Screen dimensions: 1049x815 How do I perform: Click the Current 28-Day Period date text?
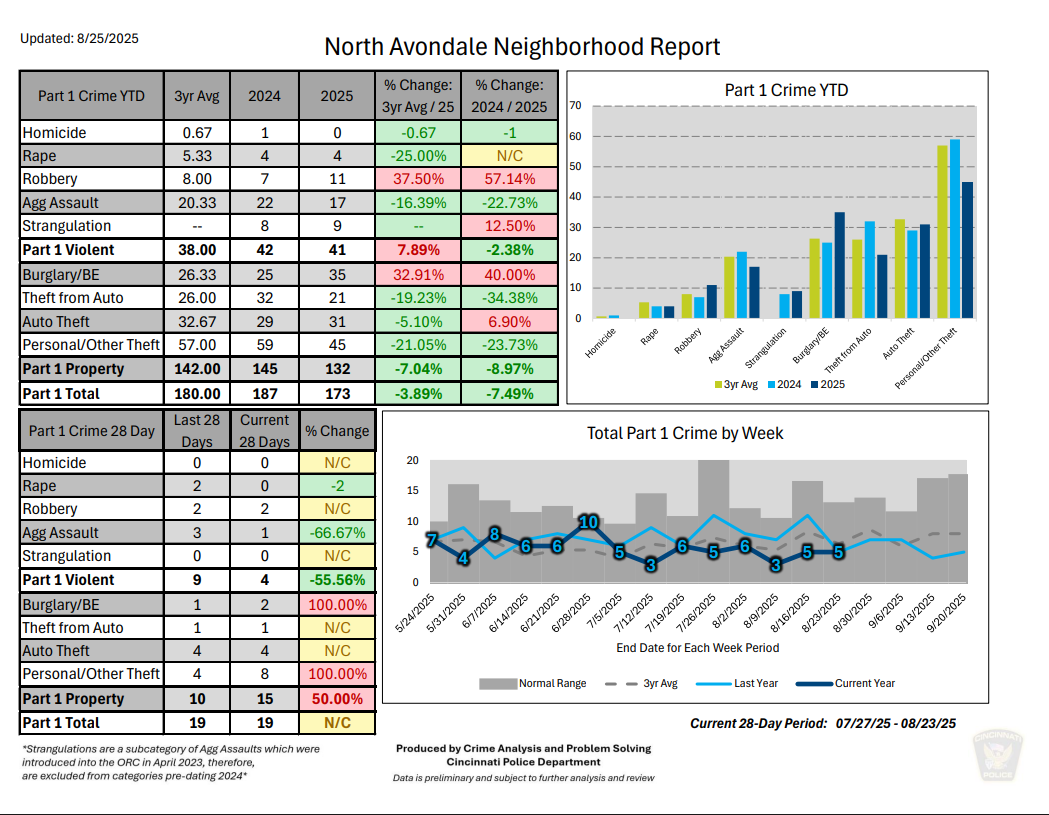824,723
